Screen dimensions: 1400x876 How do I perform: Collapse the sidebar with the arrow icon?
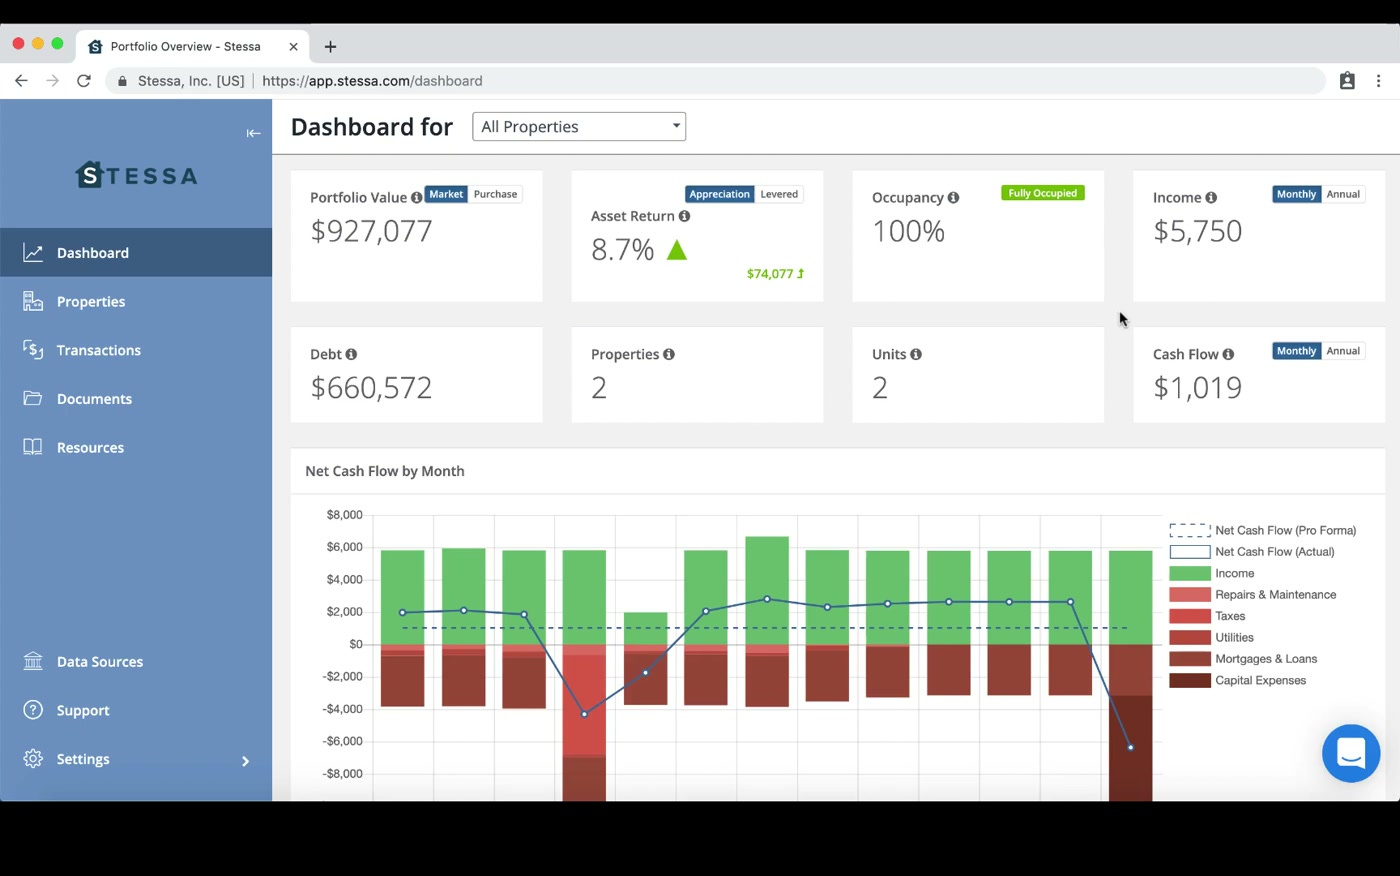pyautogui.click(x=253, y=133)
